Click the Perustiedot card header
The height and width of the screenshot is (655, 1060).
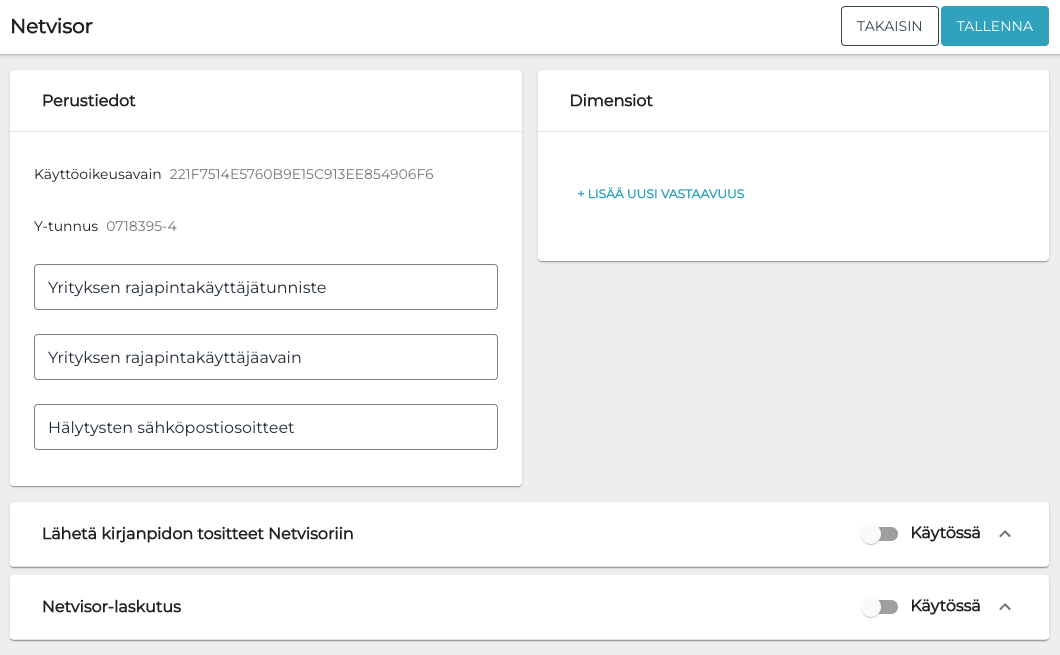pos(89,101)
